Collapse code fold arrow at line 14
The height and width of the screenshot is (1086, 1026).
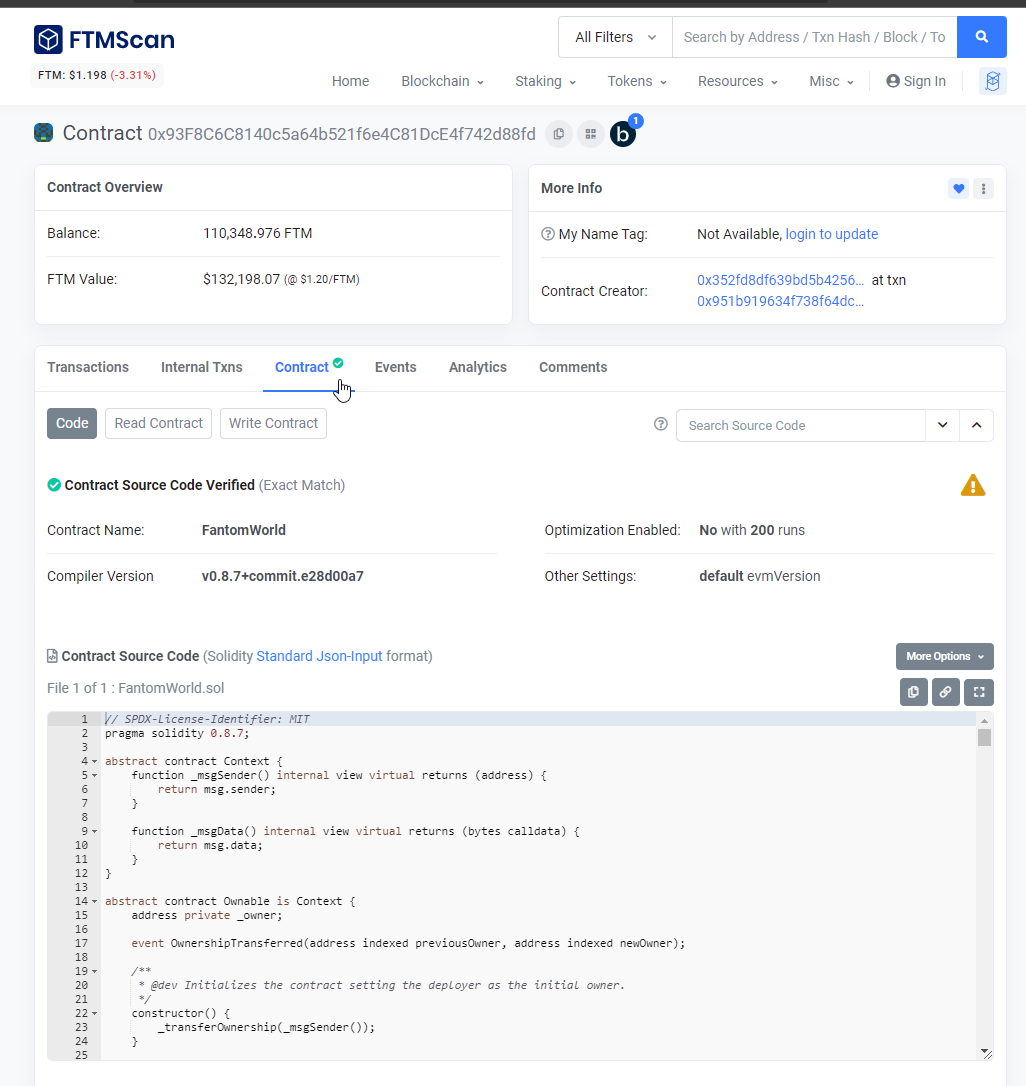95,901
